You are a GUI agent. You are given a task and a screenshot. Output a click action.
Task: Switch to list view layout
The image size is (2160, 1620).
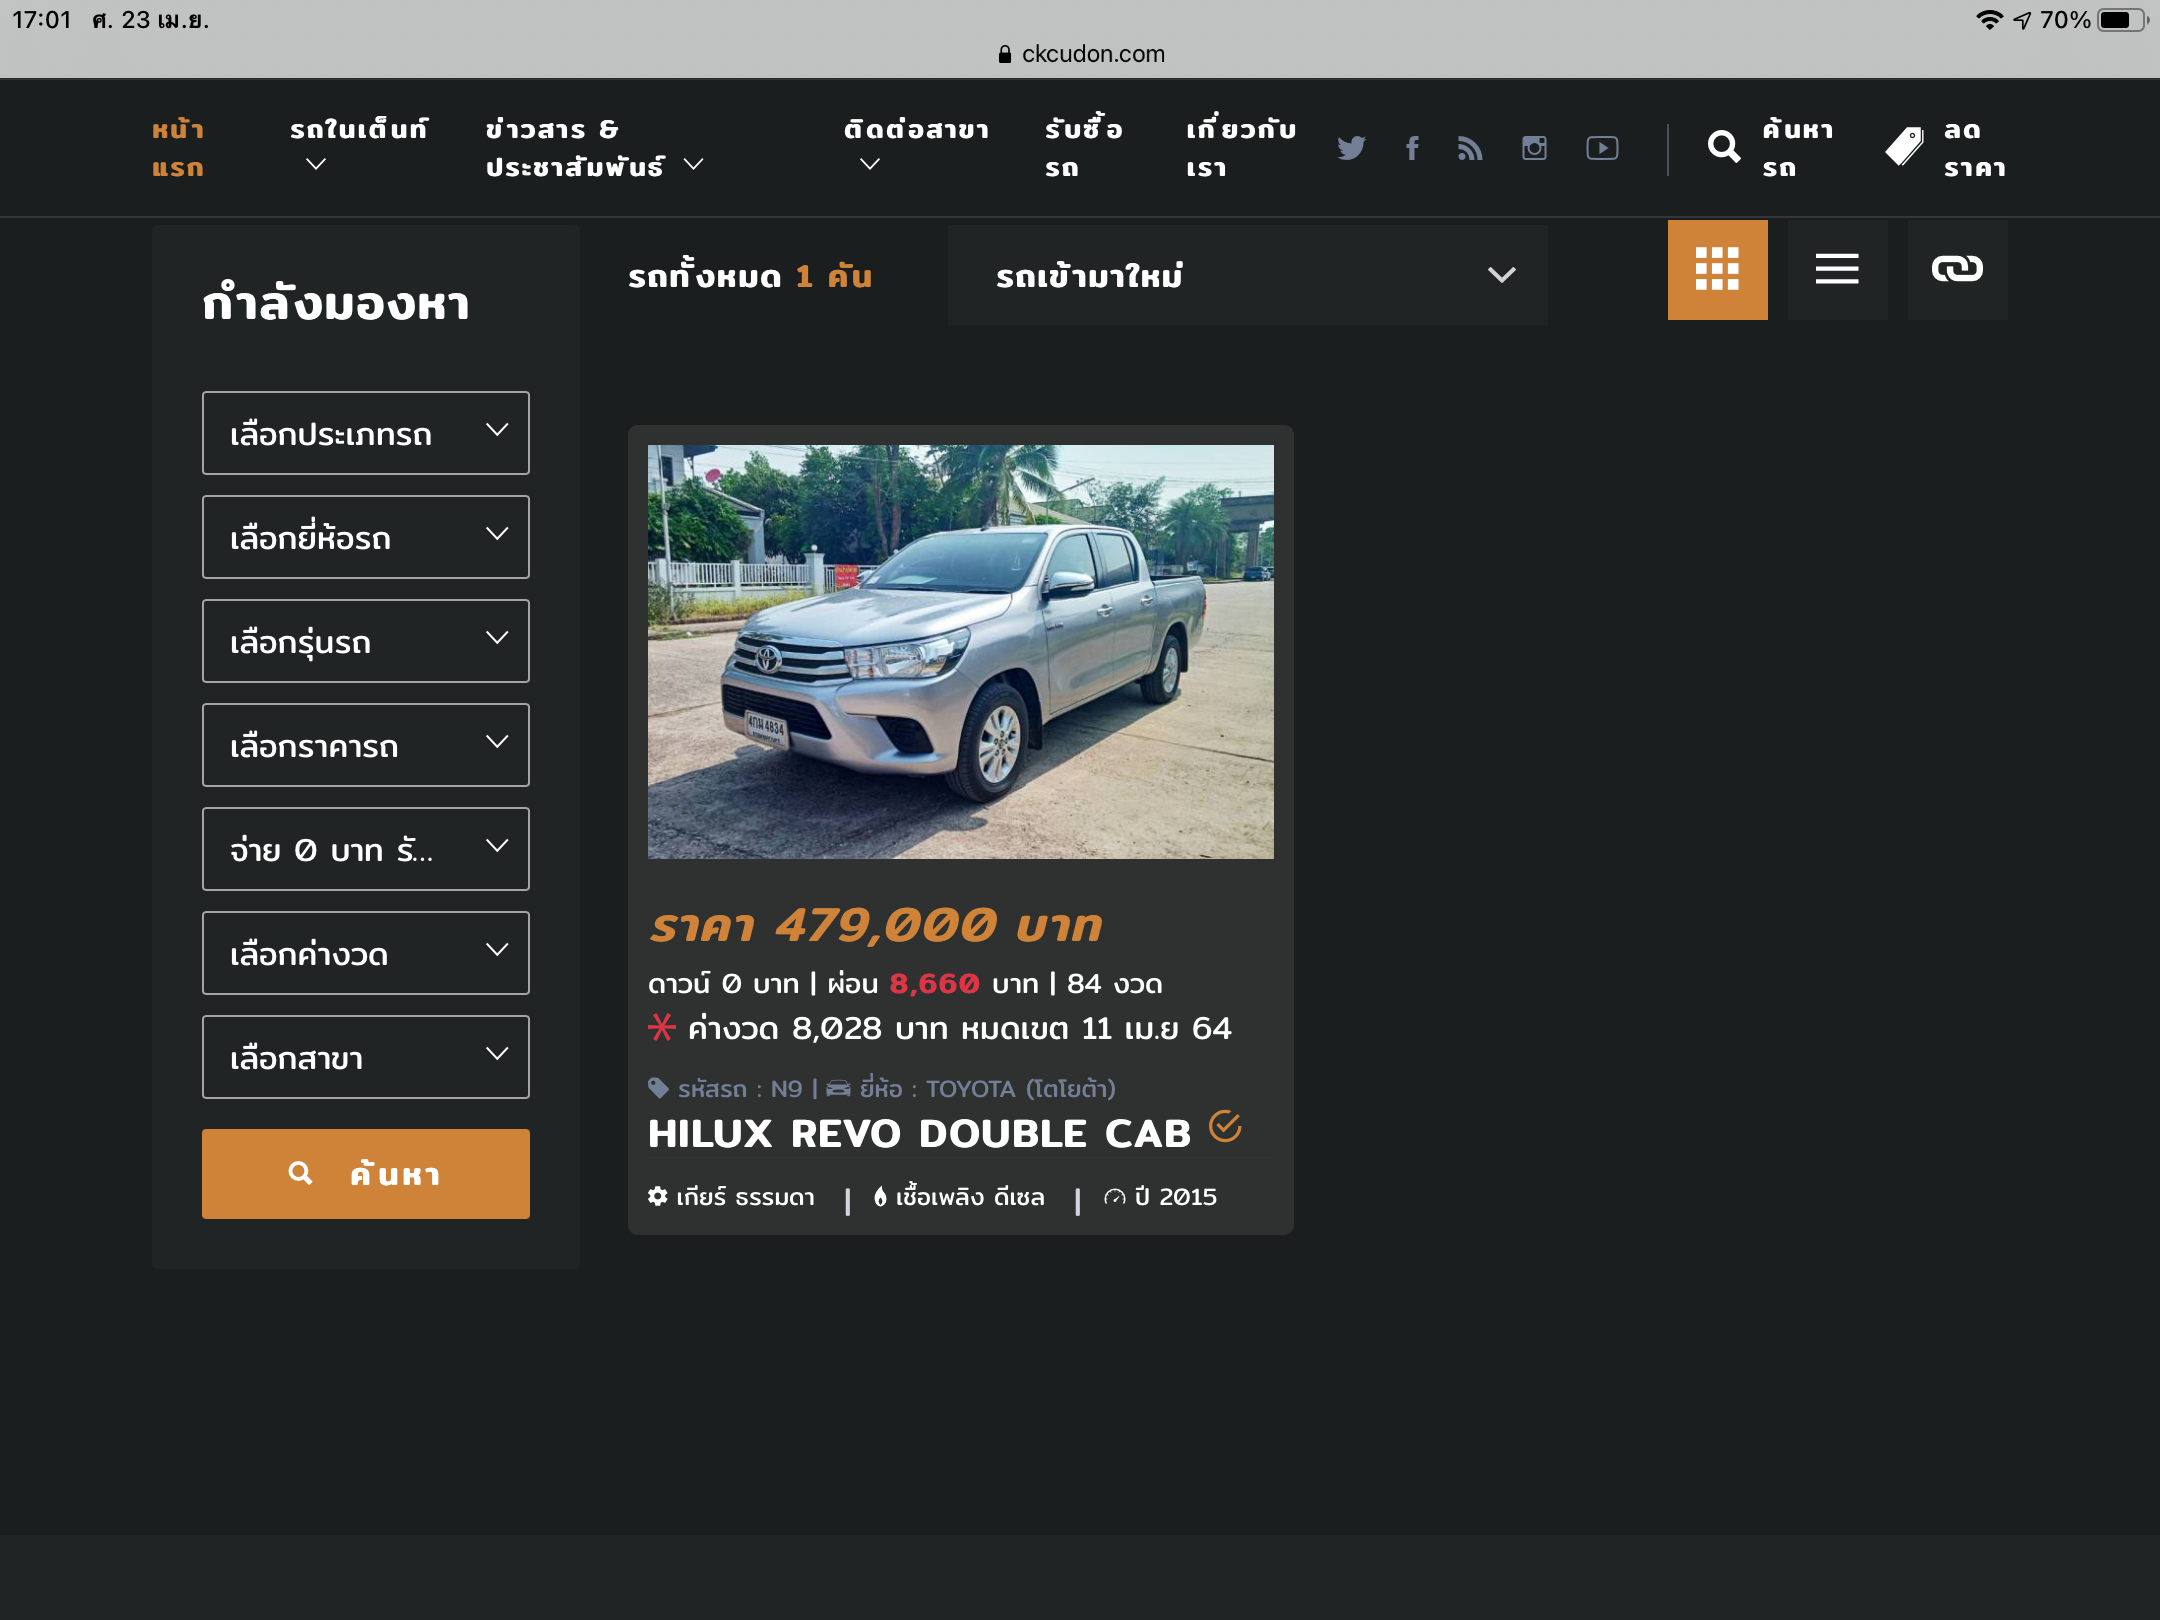tap(1837, 270)
